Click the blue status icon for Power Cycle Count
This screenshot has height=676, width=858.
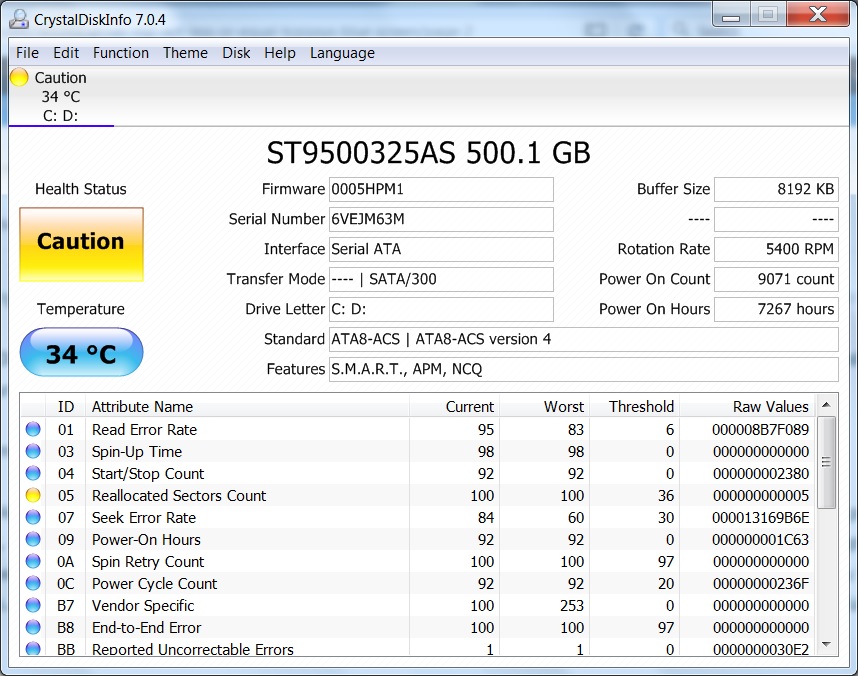pos(33,583)
